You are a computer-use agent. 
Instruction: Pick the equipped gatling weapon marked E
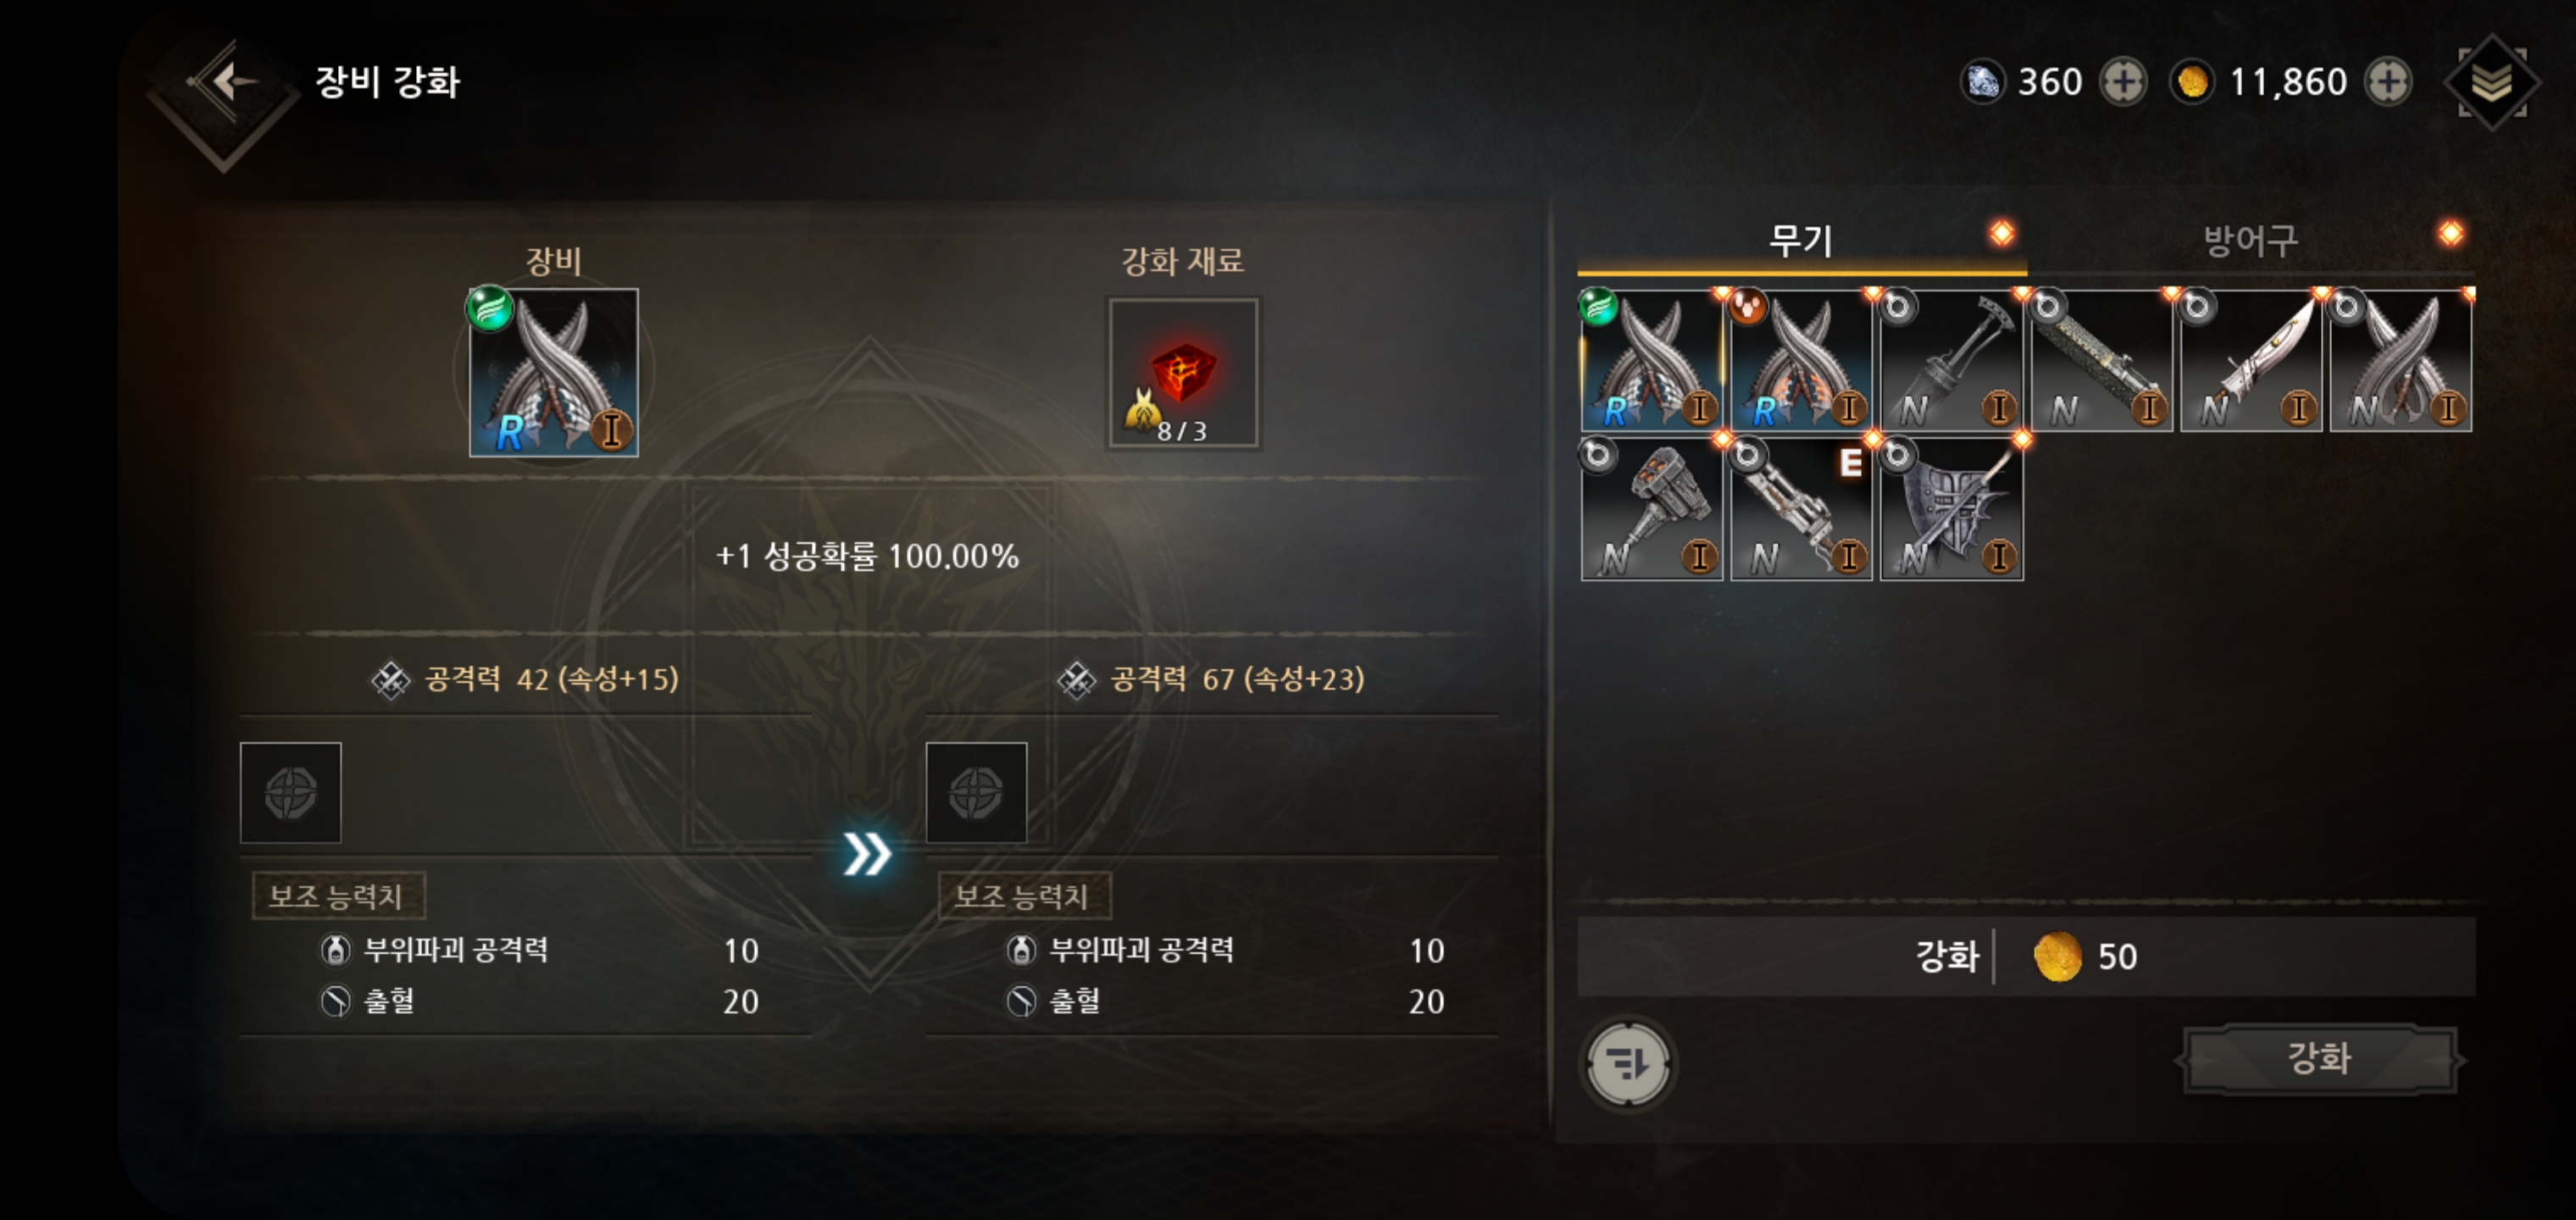pos(1801,509)
